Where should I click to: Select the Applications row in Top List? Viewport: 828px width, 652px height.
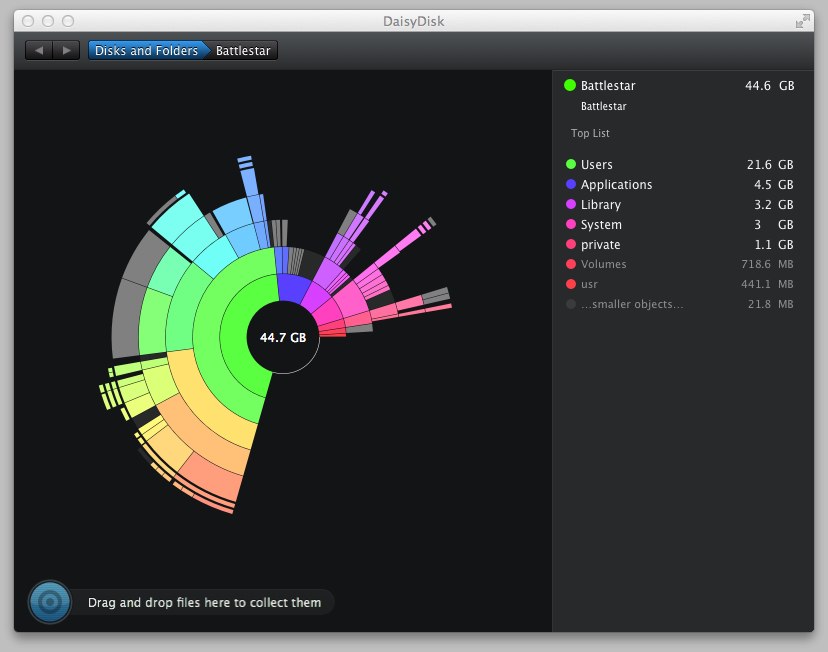[680, 184]
